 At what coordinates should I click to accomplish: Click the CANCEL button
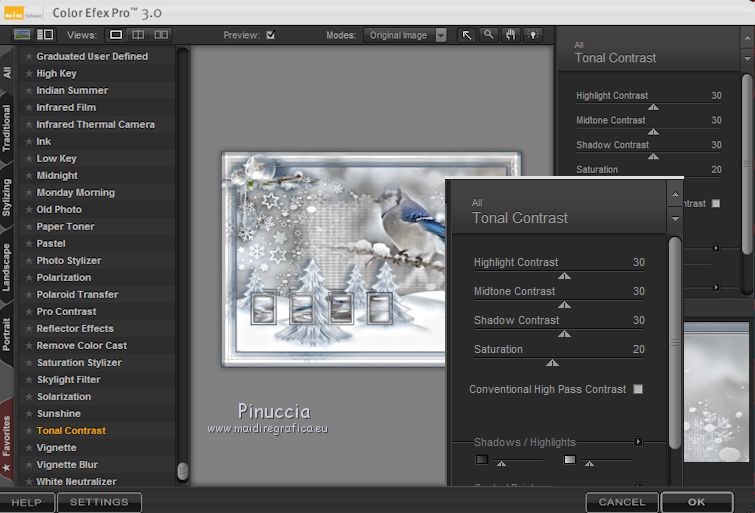[622, 502]
